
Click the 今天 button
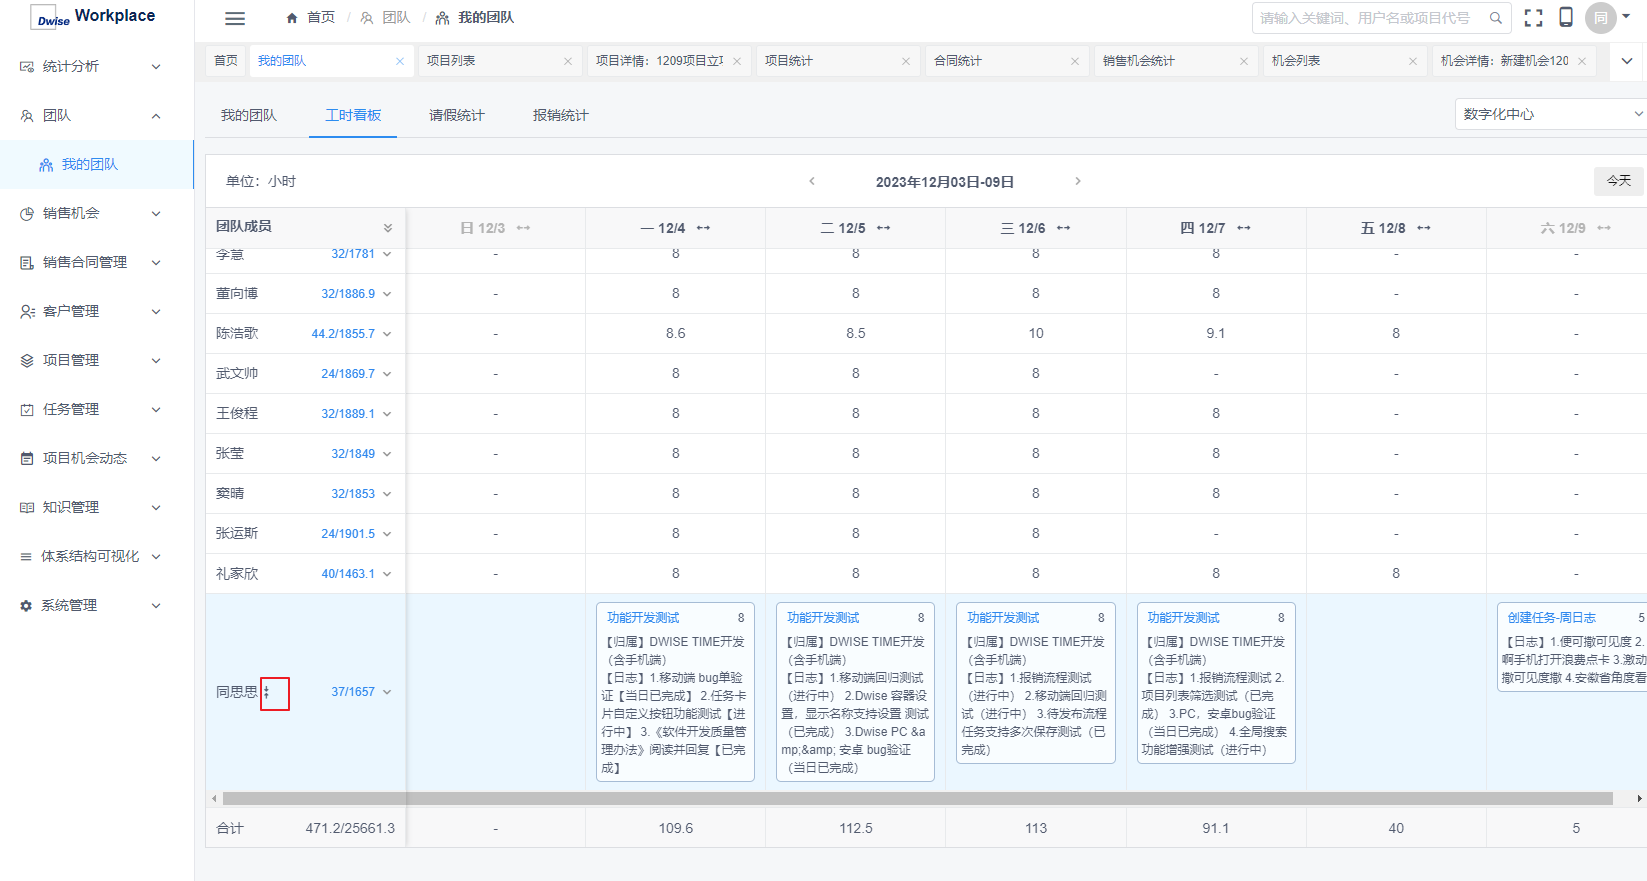1618,181
